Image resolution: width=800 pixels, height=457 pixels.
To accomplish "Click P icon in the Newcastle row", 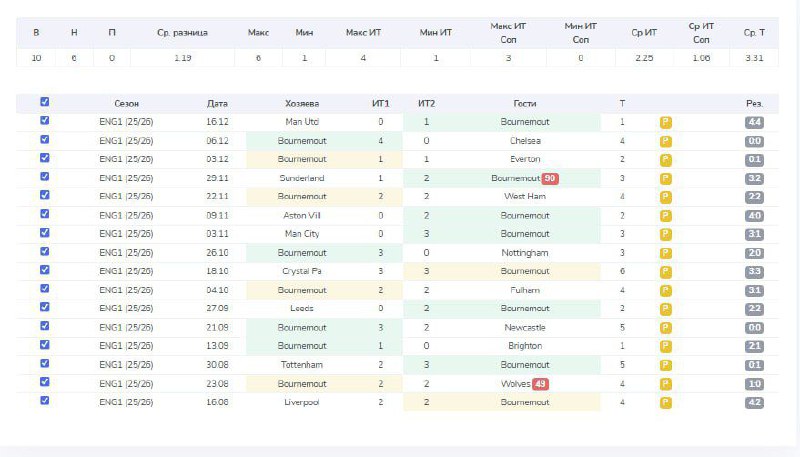I will [x=665, y=327].
